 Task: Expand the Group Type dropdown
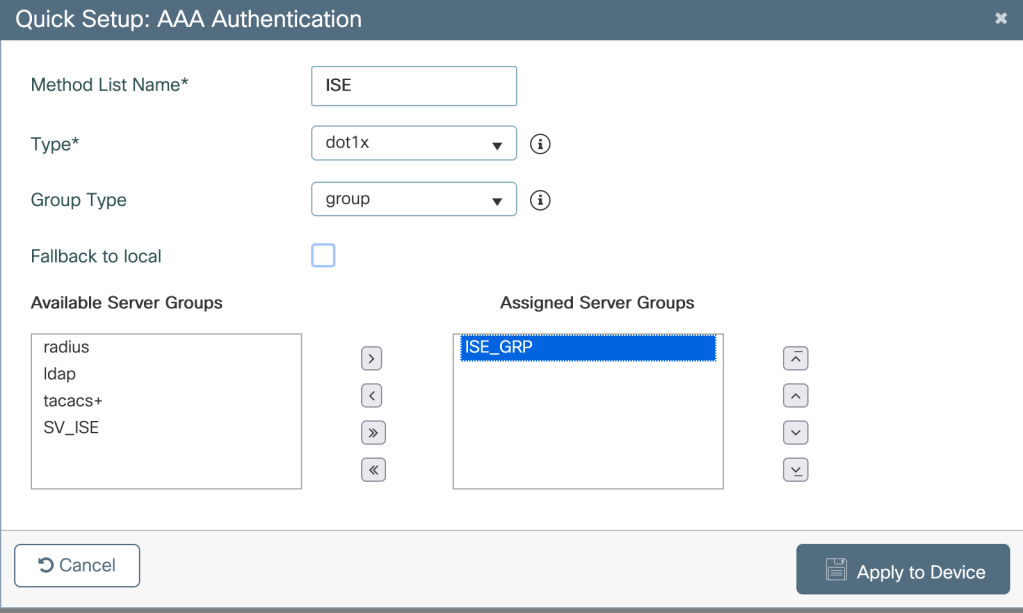click(413, 199)
